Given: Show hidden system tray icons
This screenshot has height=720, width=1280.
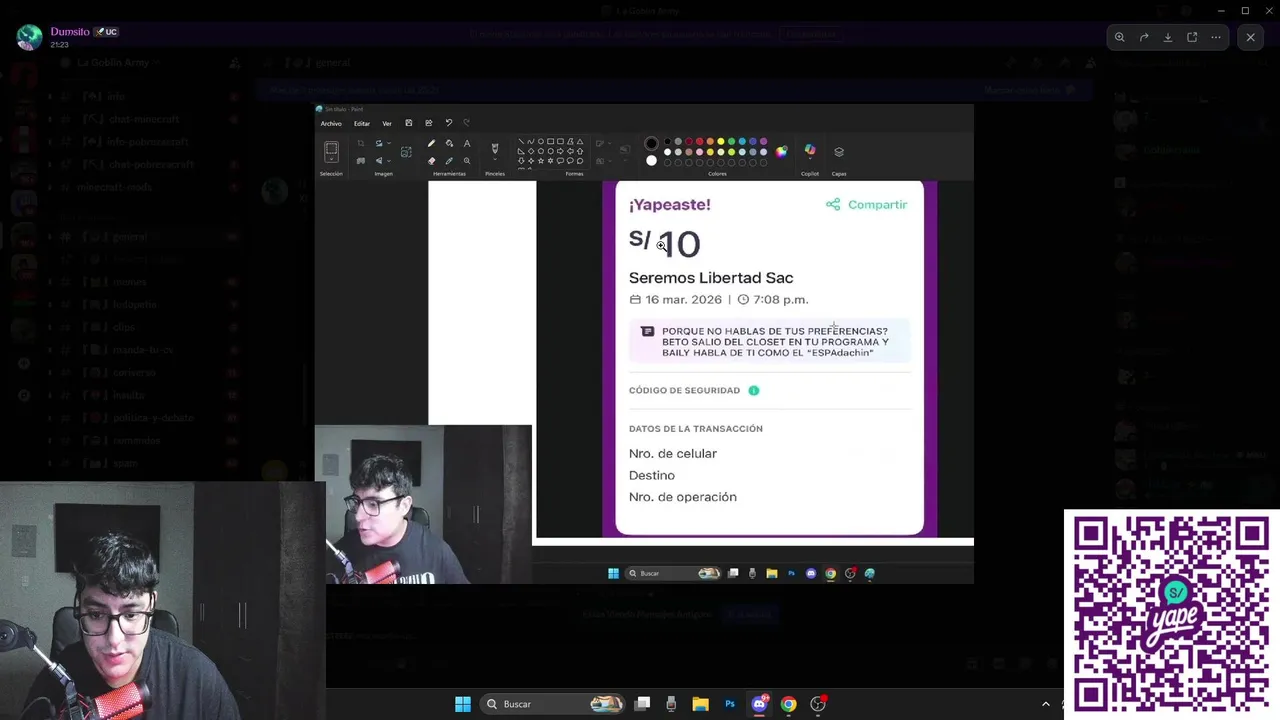Looking at the screenshot, I should pyautogui.click(x=1046, y=704).
